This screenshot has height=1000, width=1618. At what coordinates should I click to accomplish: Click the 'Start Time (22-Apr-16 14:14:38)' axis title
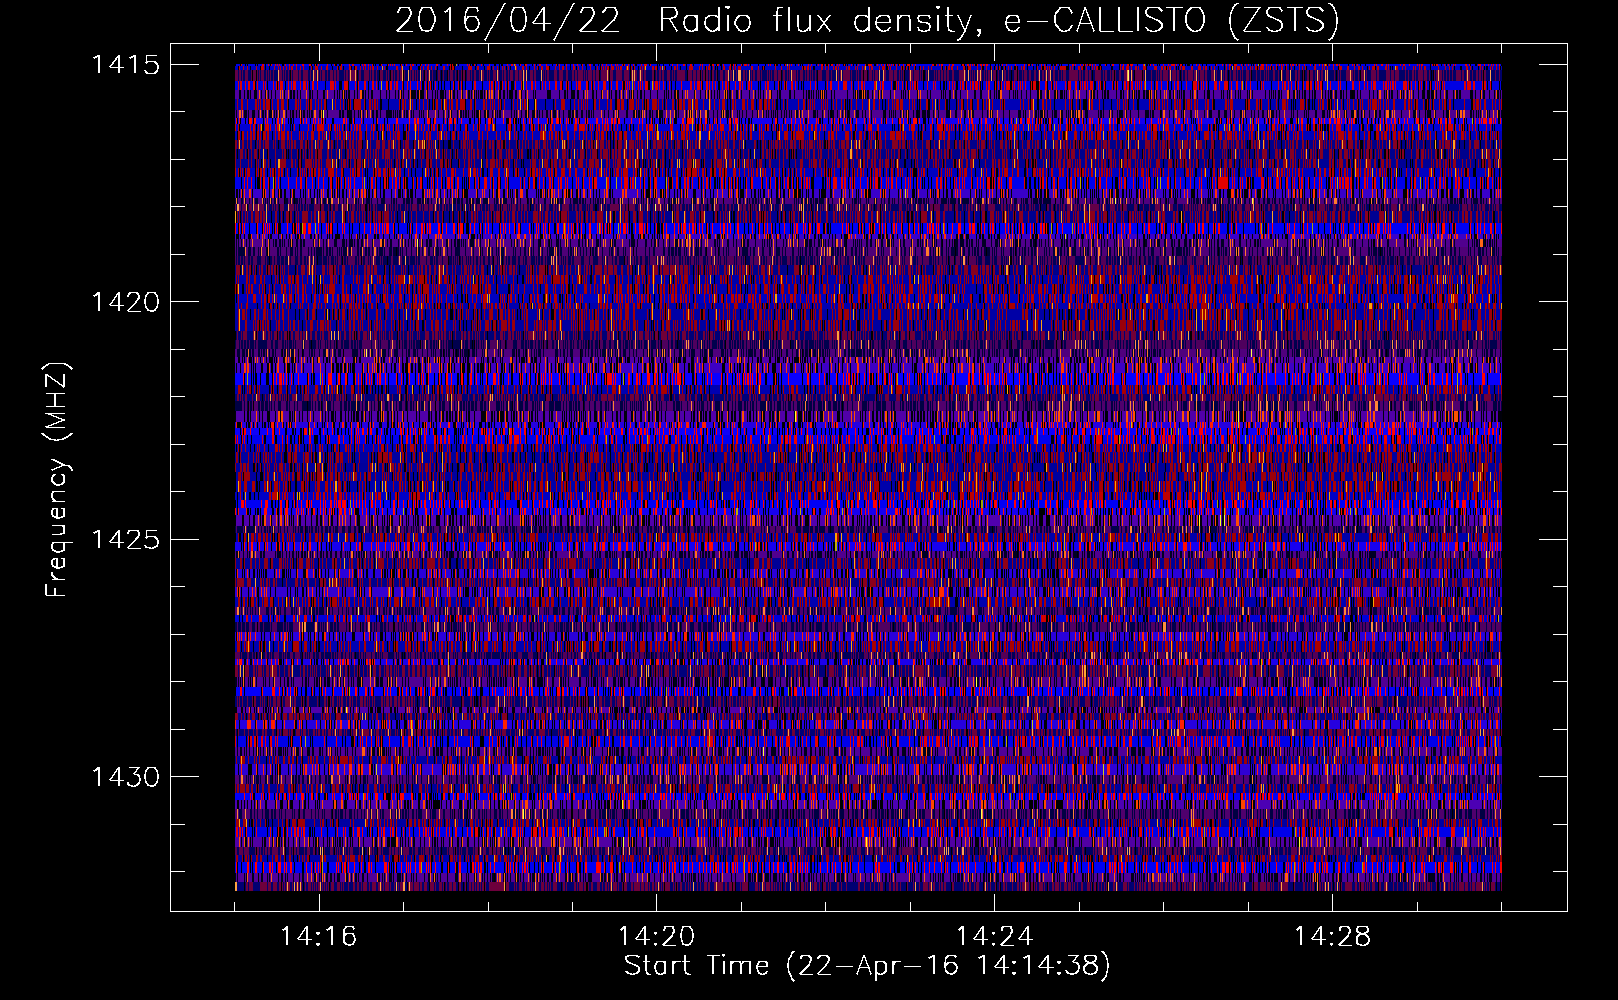867,966
